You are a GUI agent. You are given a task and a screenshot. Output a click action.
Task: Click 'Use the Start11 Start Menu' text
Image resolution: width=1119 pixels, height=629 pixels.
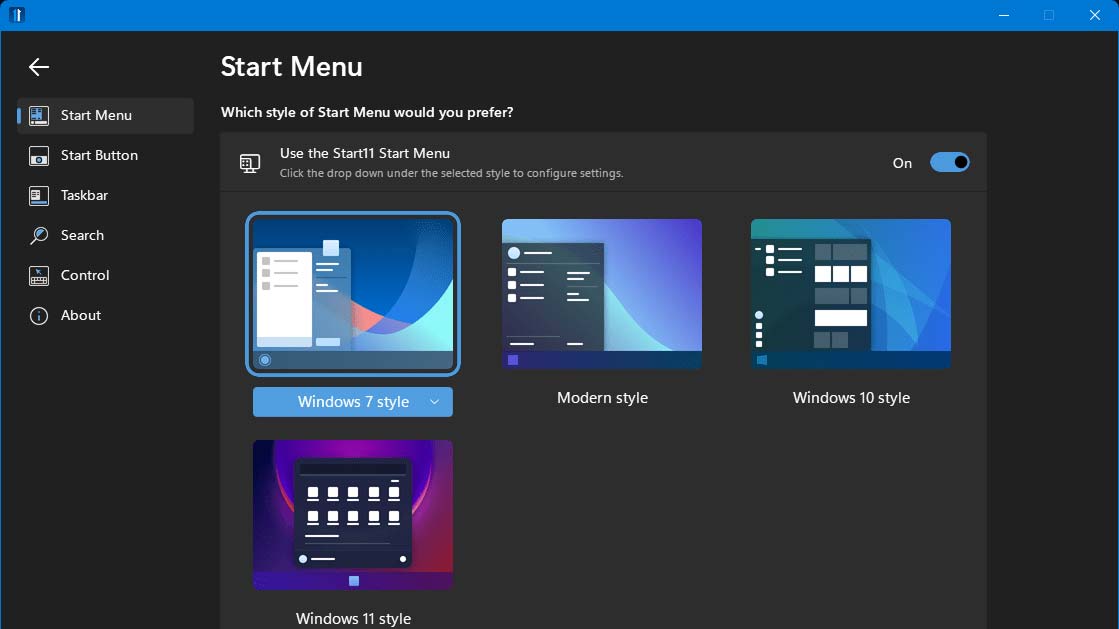tap(365, 154)
